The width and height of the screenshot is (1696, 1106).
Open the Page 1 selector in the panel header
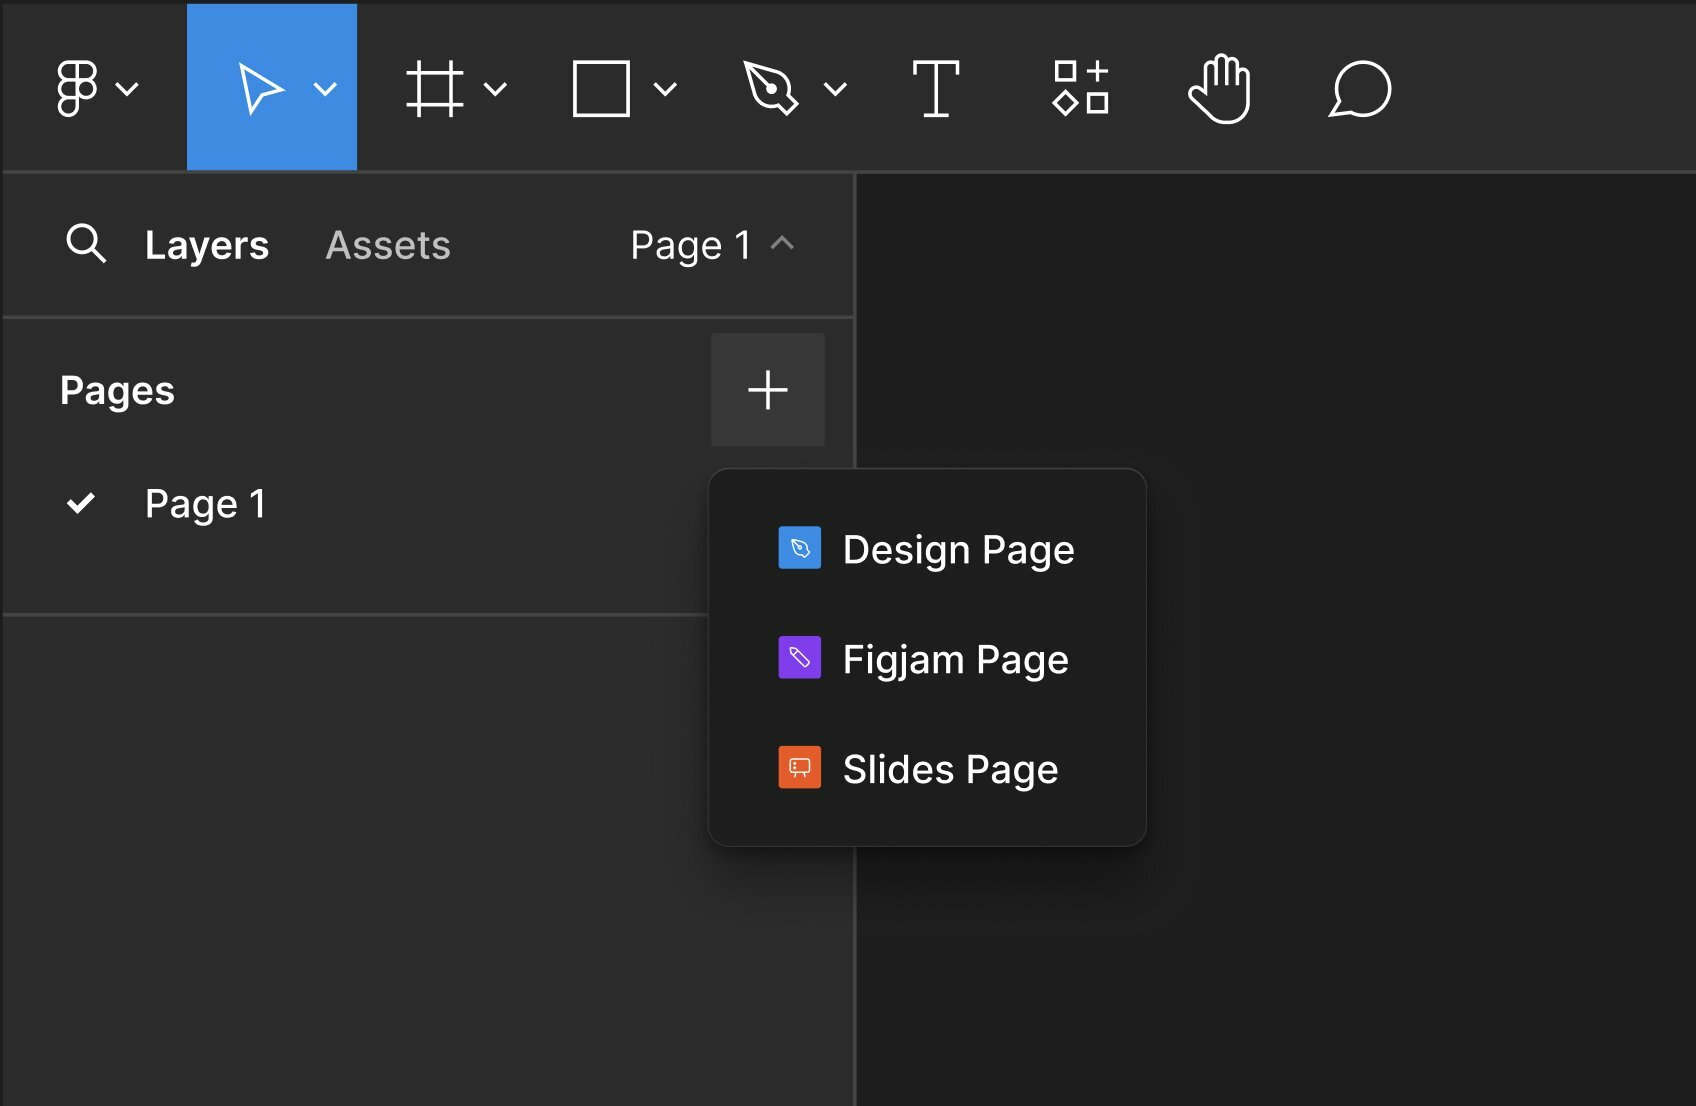712,245
